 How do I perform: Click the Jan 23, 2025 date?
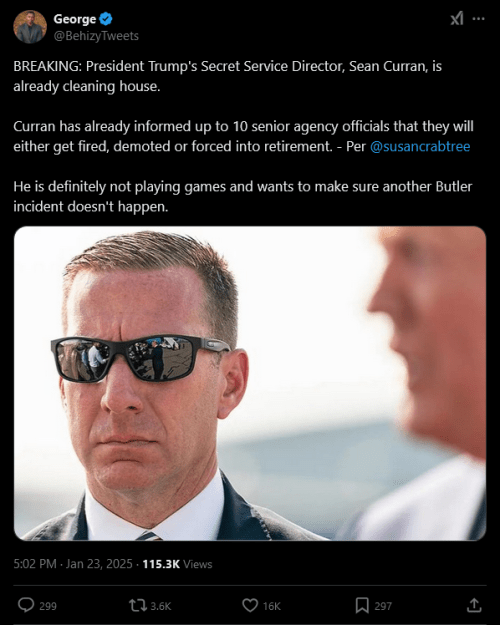coord(99,564)
